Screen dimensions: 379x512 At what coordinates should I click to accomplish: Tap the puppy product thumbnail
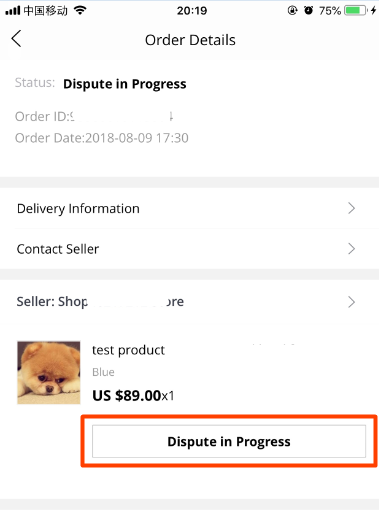pyautogui.click(x=49, y=372)
